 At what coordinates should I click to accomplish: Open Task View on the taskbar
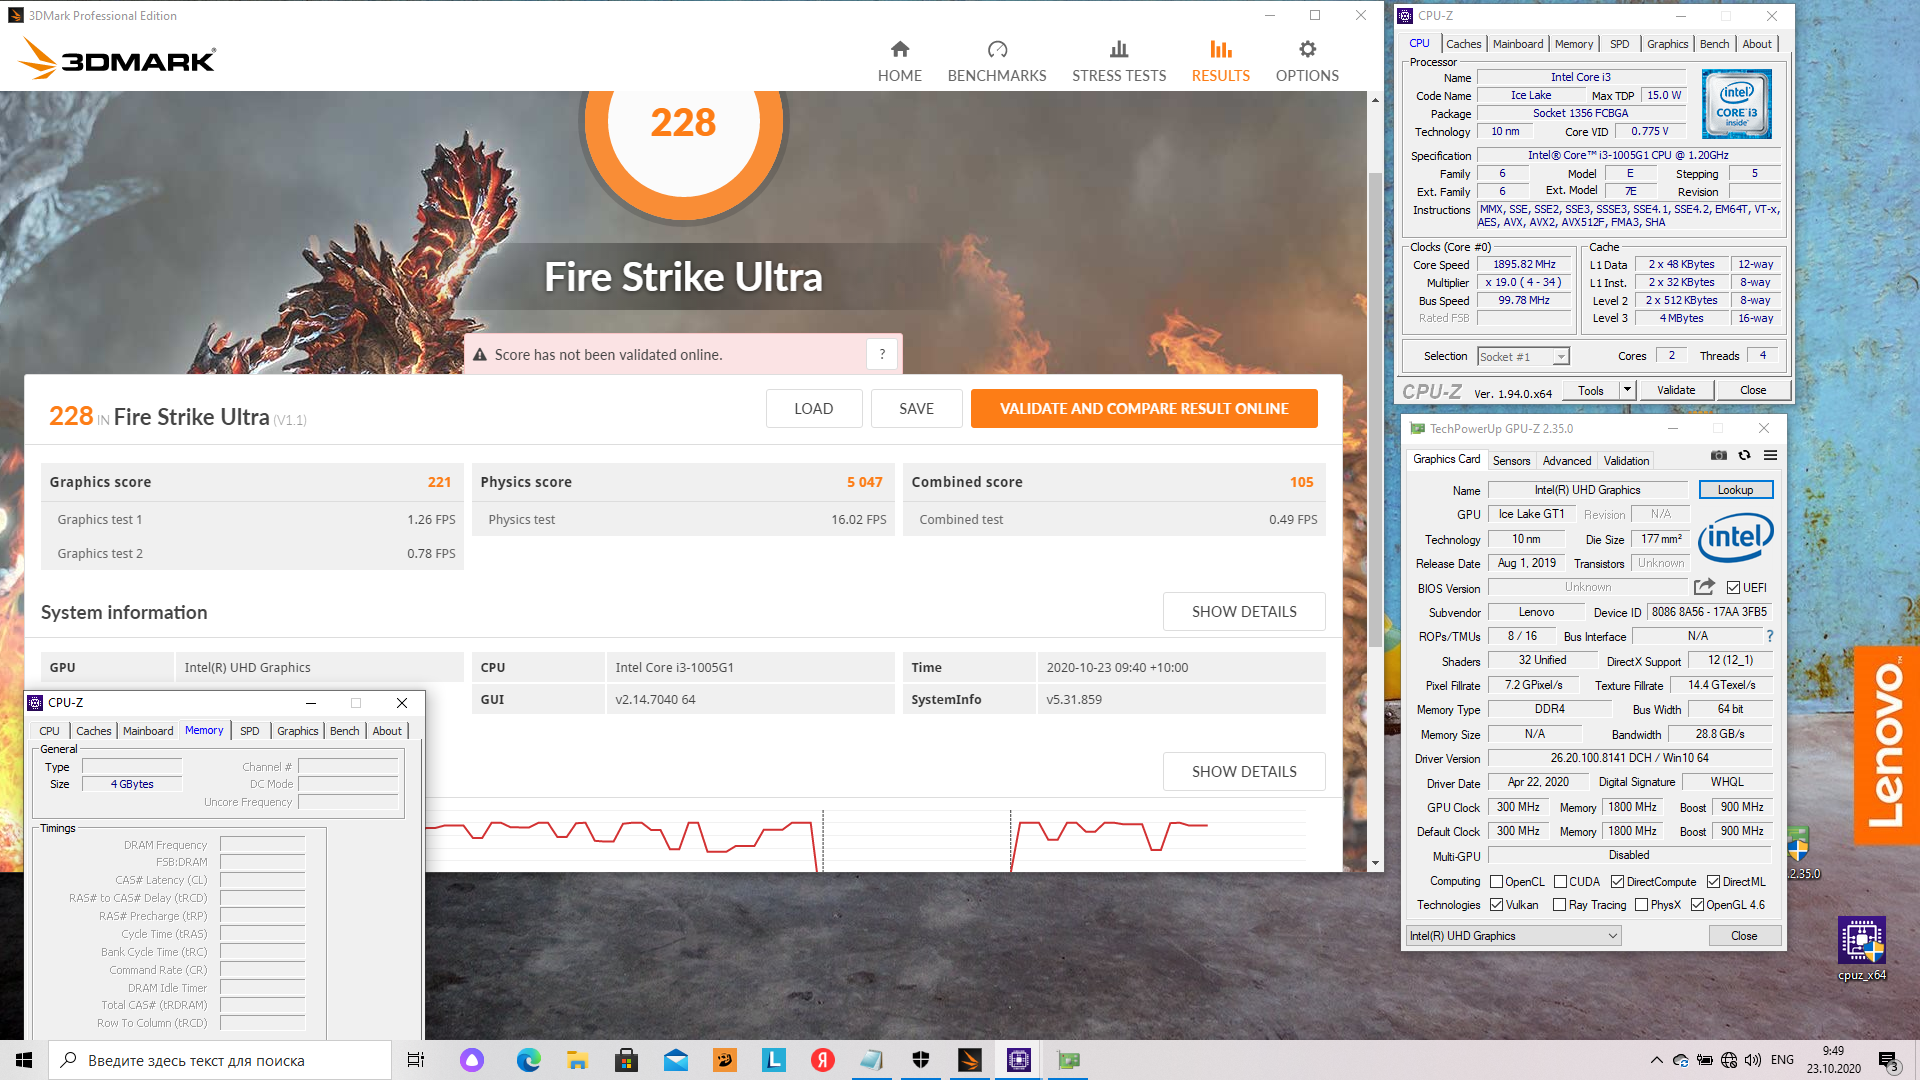[416, 1060]
